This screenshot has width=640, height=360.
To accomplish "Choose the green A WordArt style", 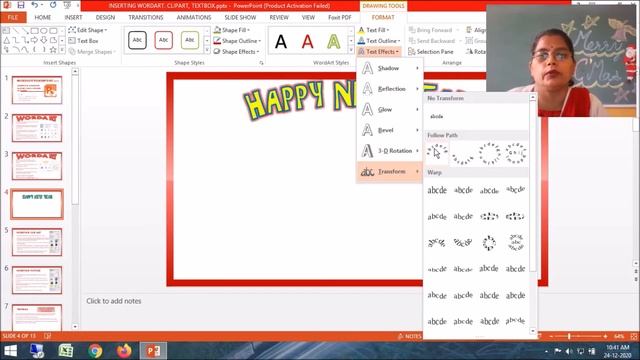I will click(333, 42).
